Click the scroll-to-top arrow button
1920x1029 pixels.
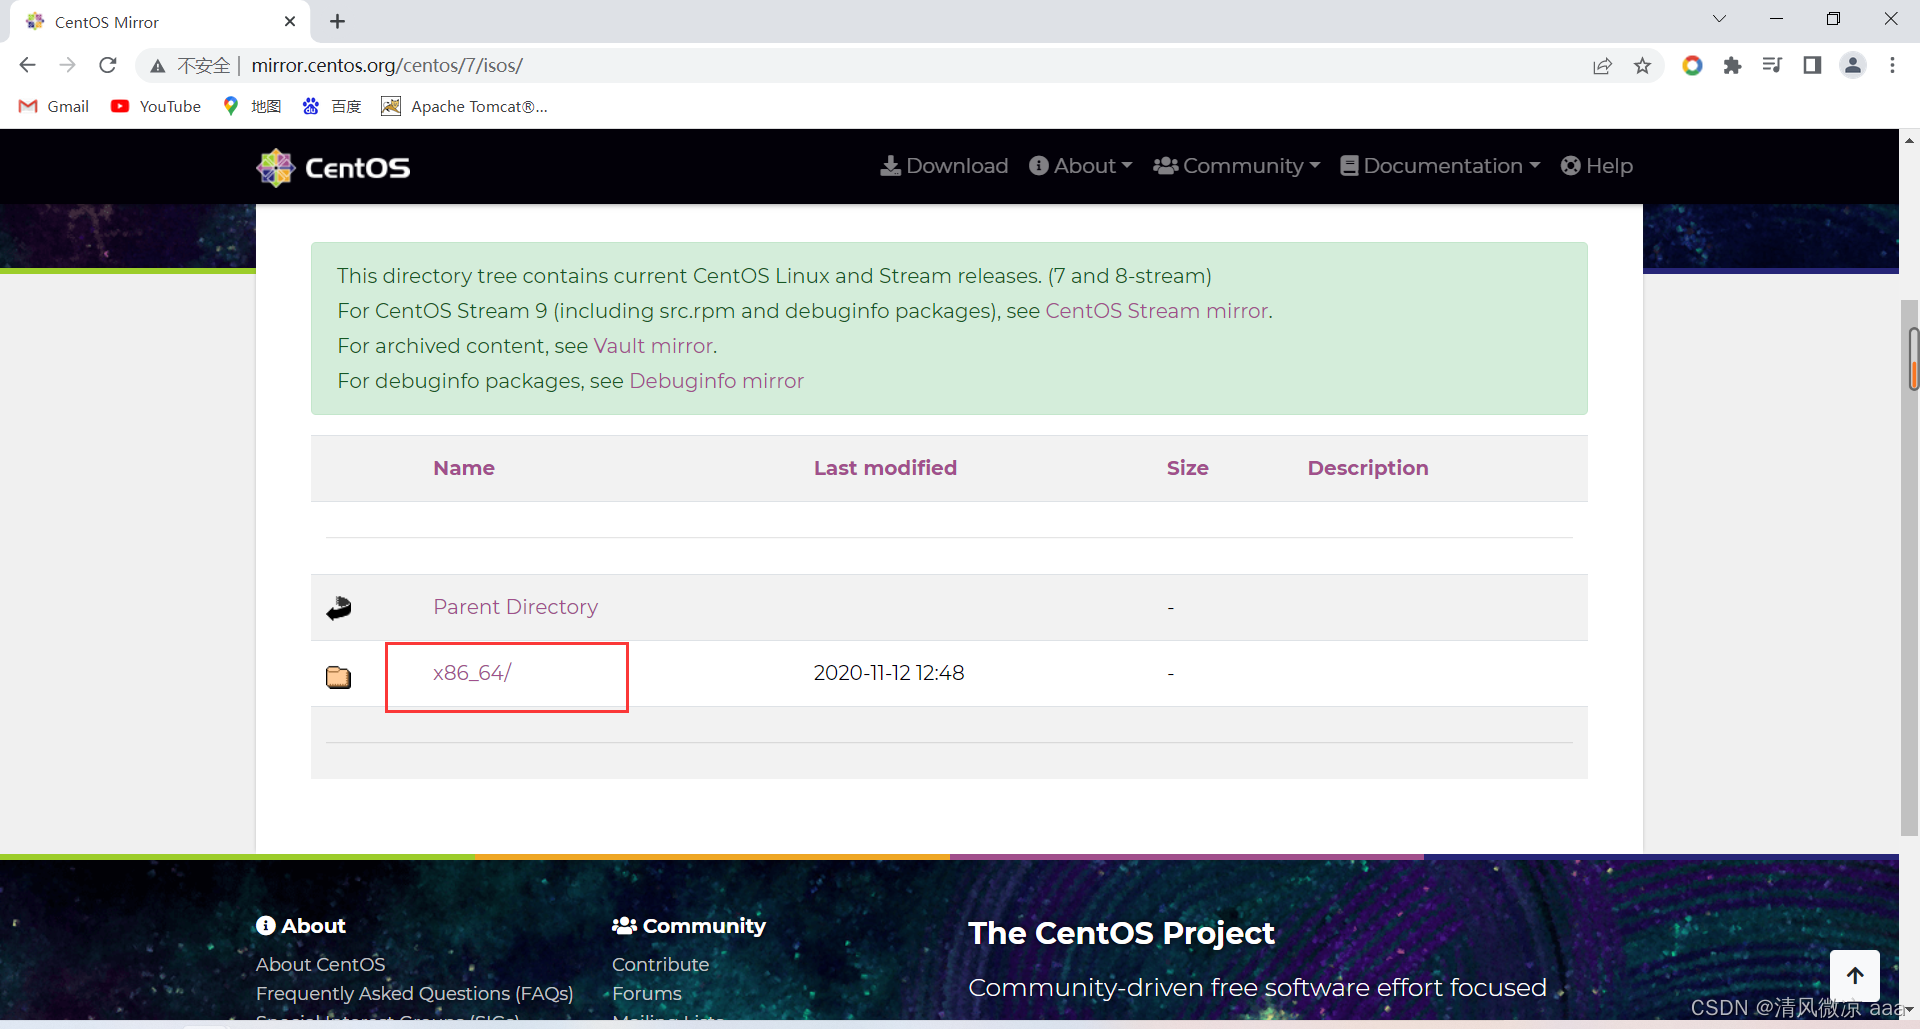click(x=1855, y=975)
